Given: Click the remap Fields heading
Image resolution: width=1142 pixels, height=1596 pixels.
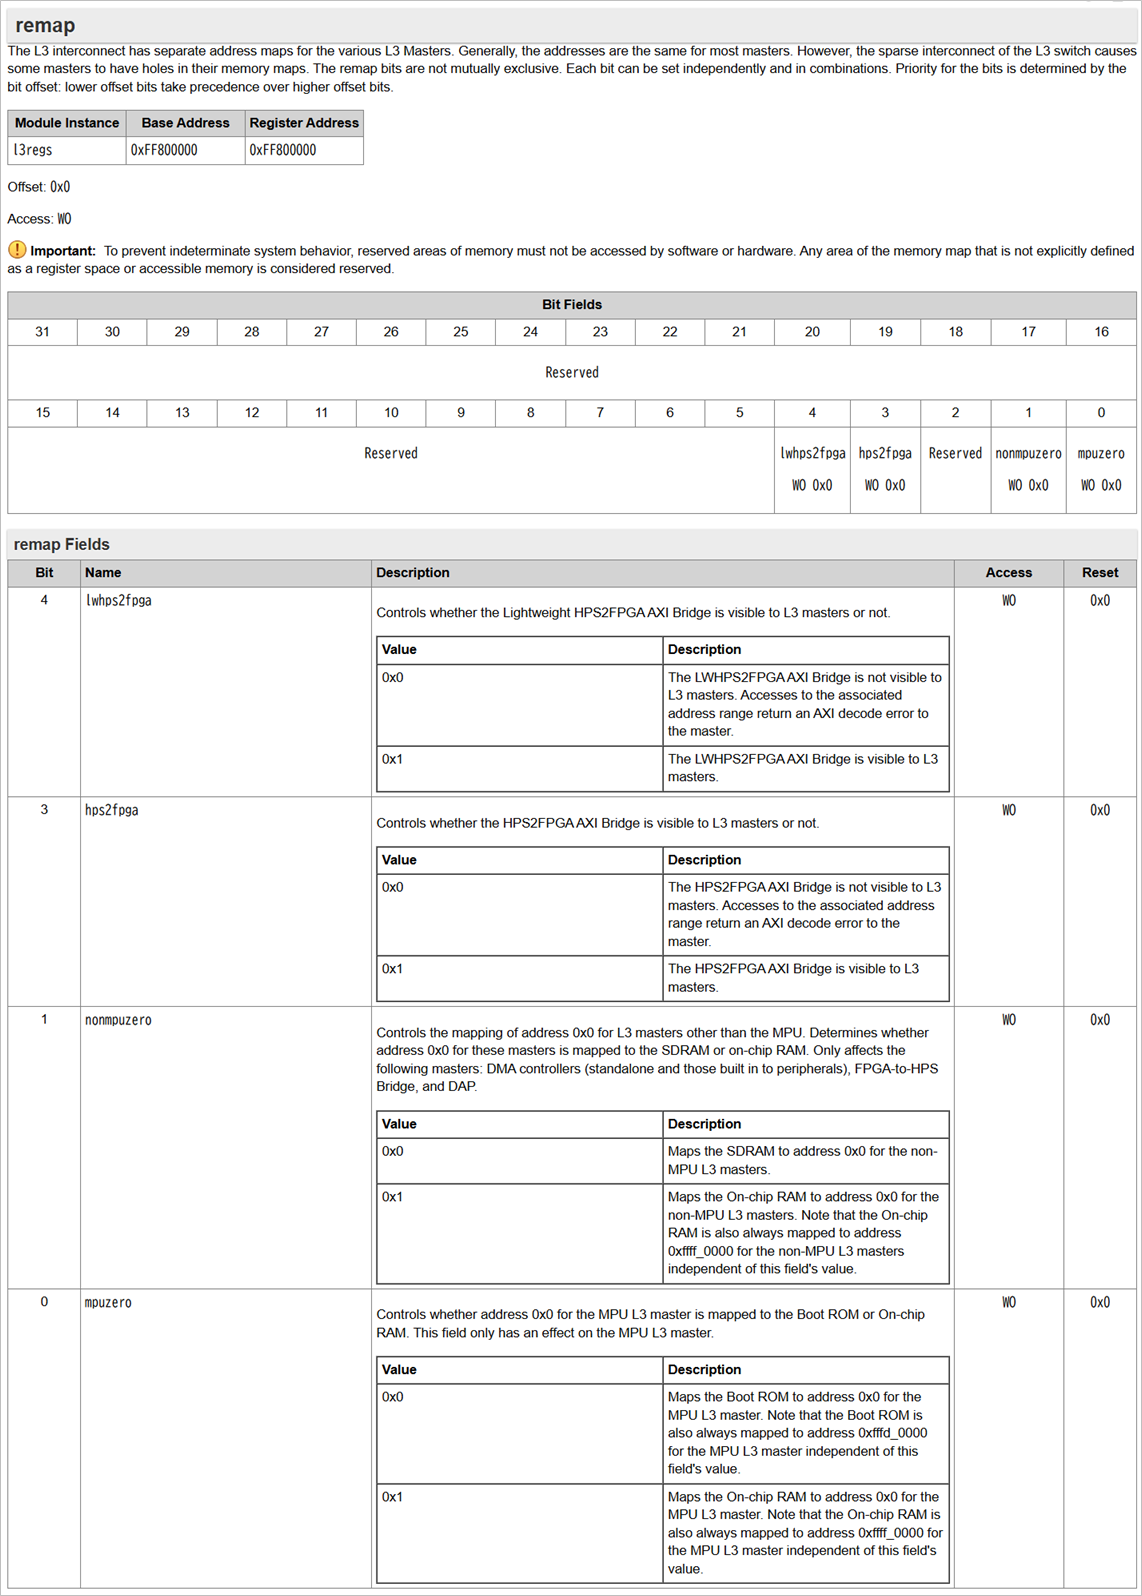Looking at the screenshot, I should tap(62, 545).
